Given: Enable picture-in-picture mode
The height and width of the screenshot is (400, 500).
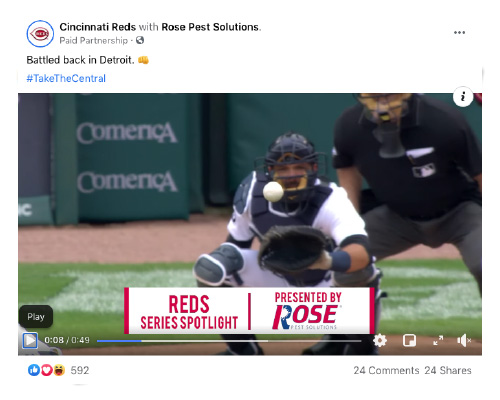Looking at the screenshot, I should 409,340.
